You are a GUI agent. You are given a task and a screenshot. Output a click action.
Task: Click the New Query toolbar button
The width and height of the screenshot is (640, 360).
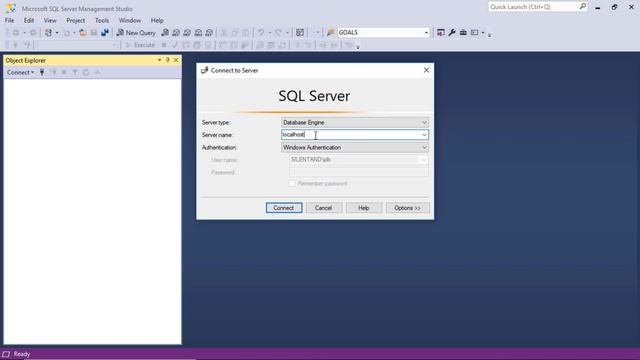tap(136, 33)
